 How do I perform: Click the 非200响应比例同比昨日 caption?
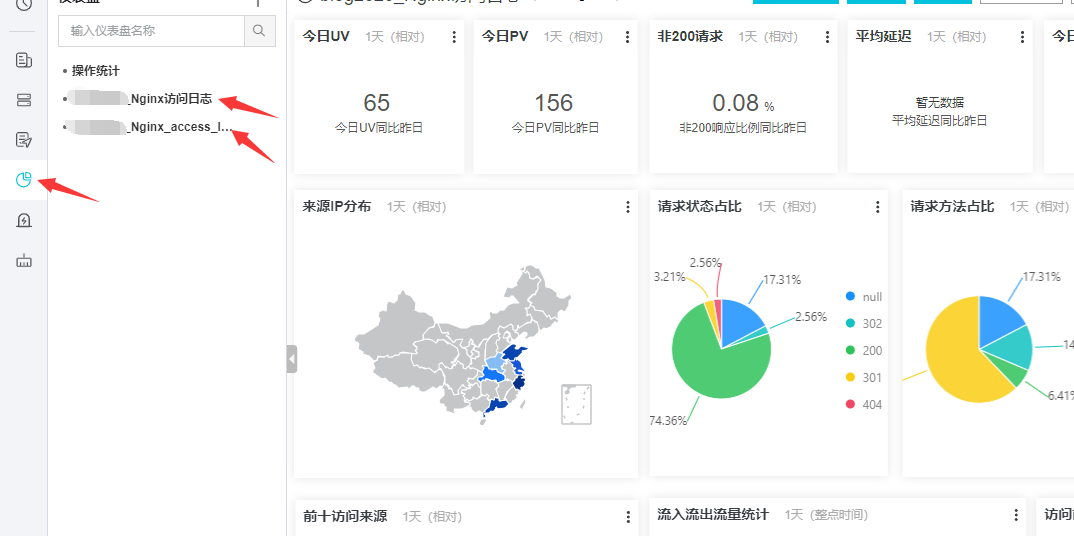pyautogui.click(x=743, y=127)
